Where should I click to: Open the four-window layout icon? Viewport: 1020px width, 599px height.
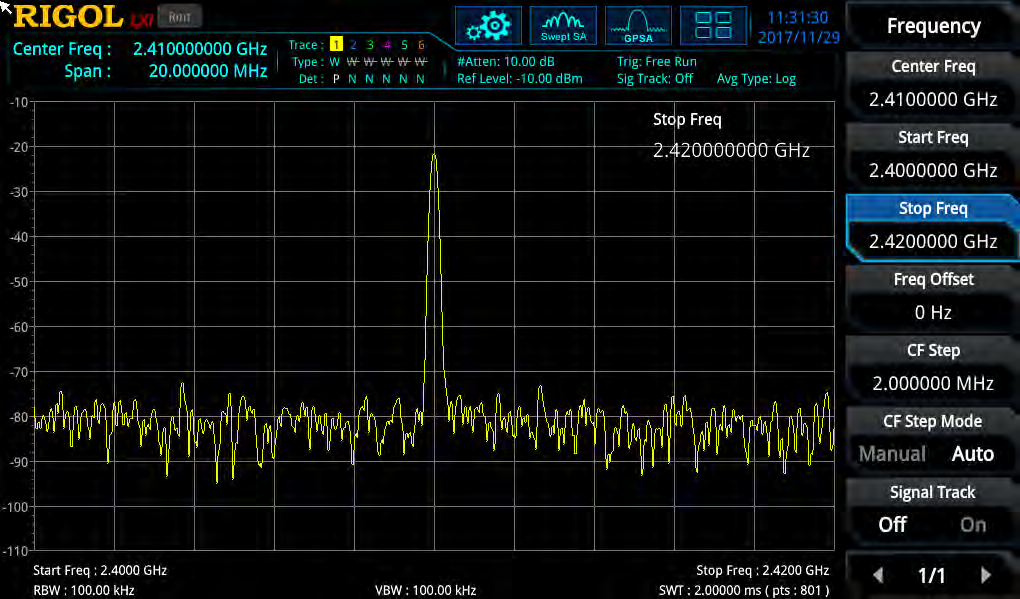[713, 25]
